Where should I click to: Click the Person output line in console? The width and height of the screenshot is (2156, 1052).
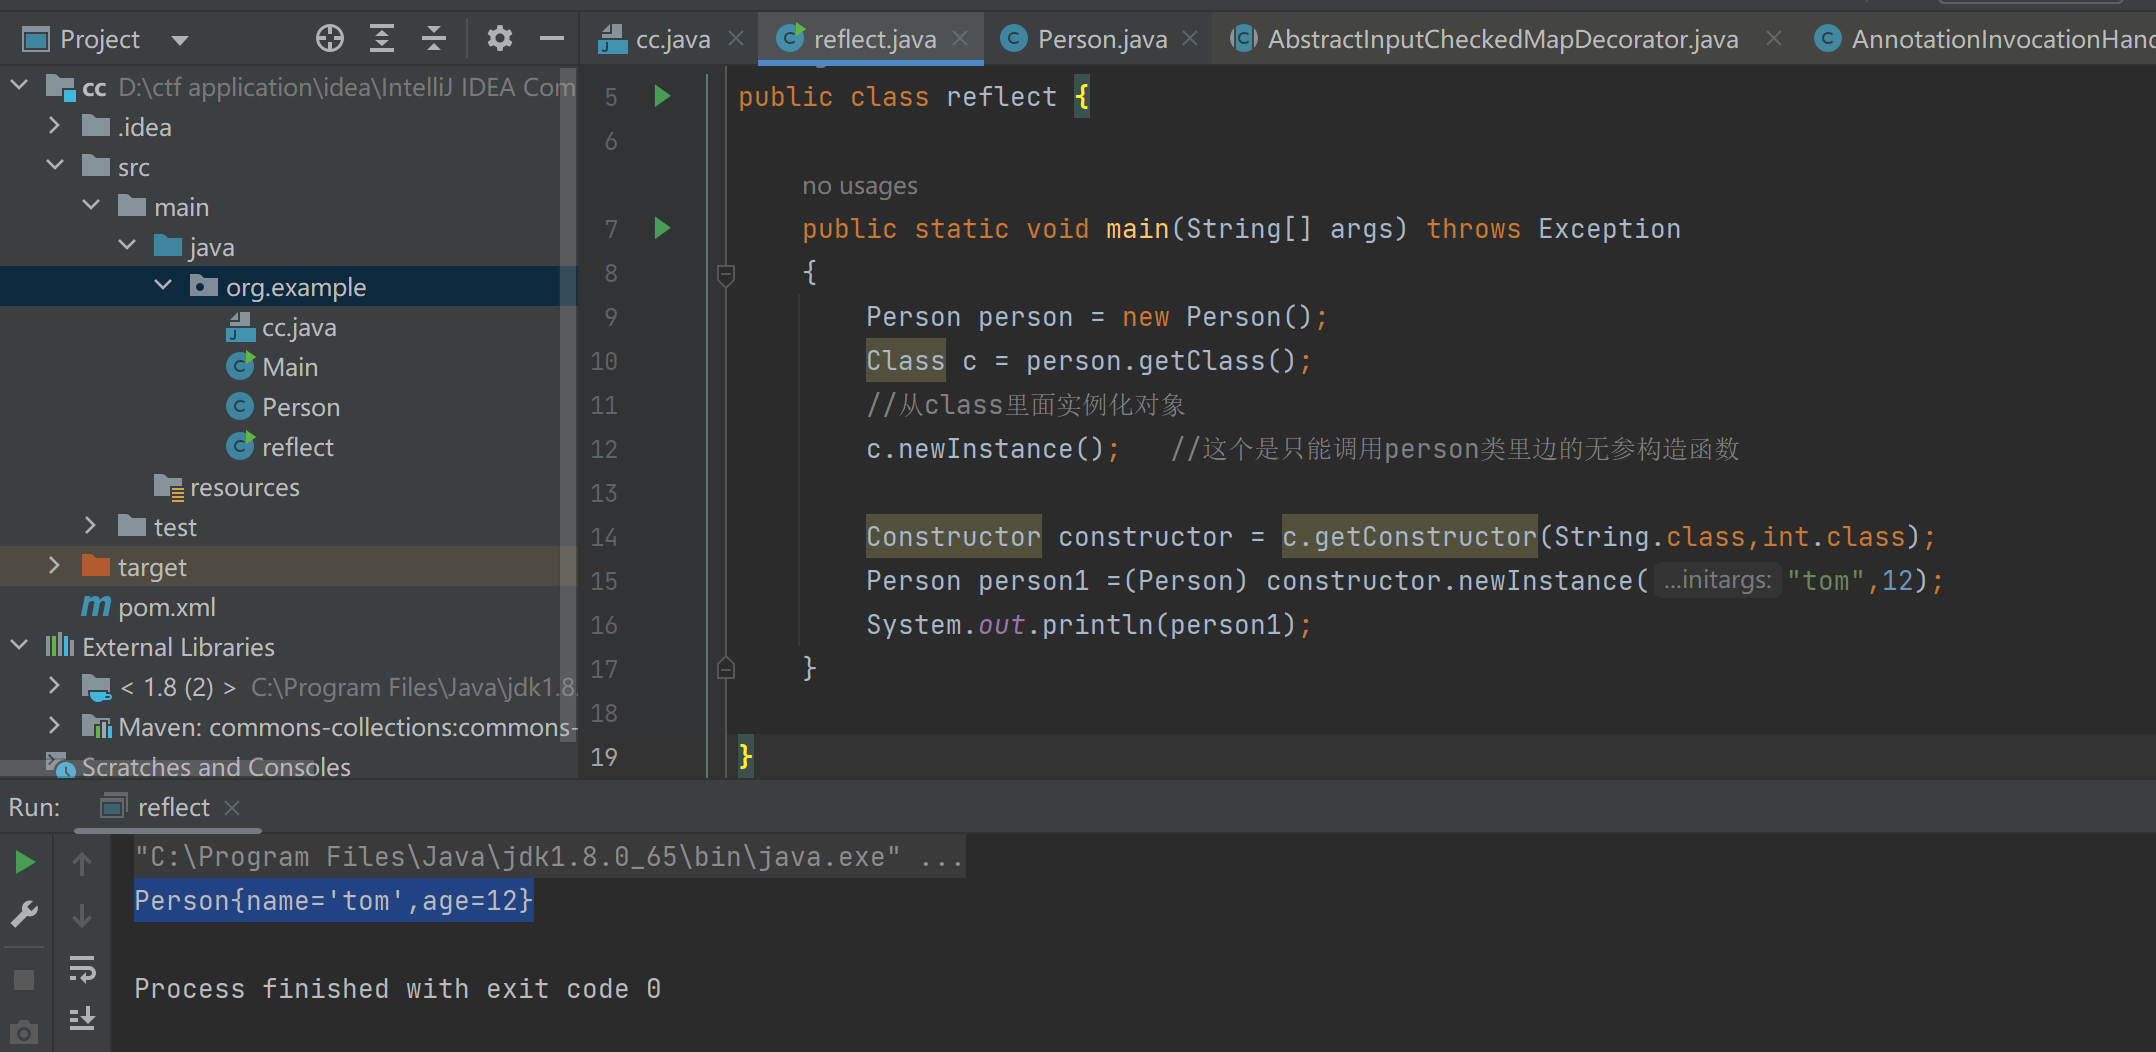[x=333, y=901]
